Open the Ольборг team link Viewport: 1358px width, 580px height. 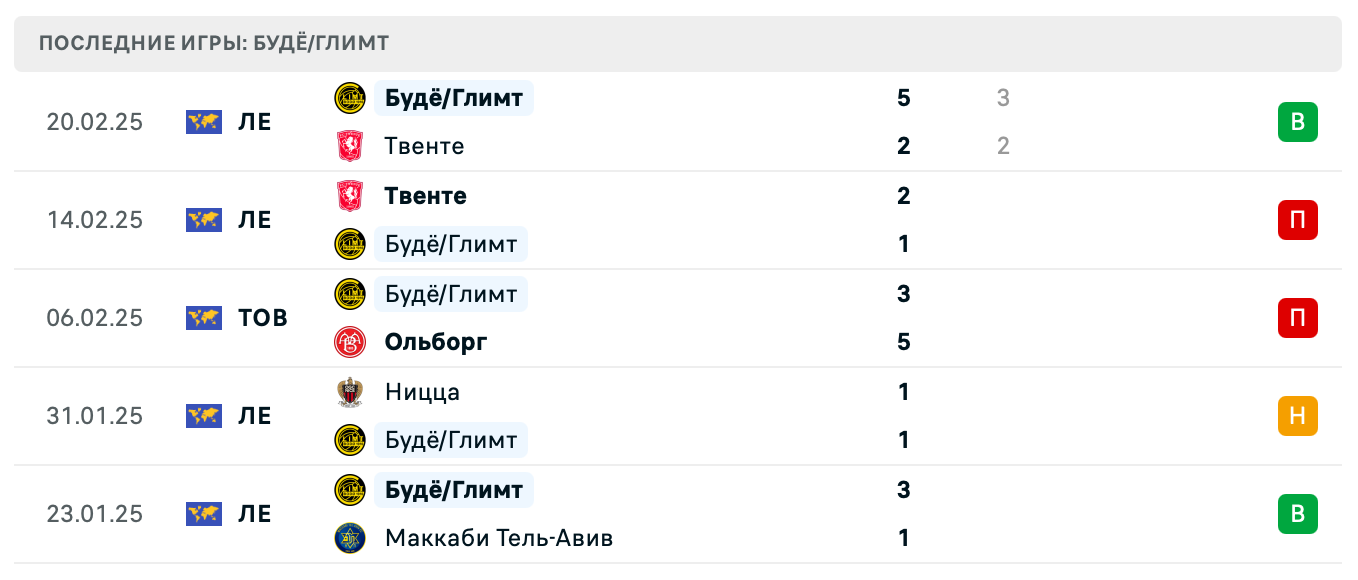tap(435, 342)
